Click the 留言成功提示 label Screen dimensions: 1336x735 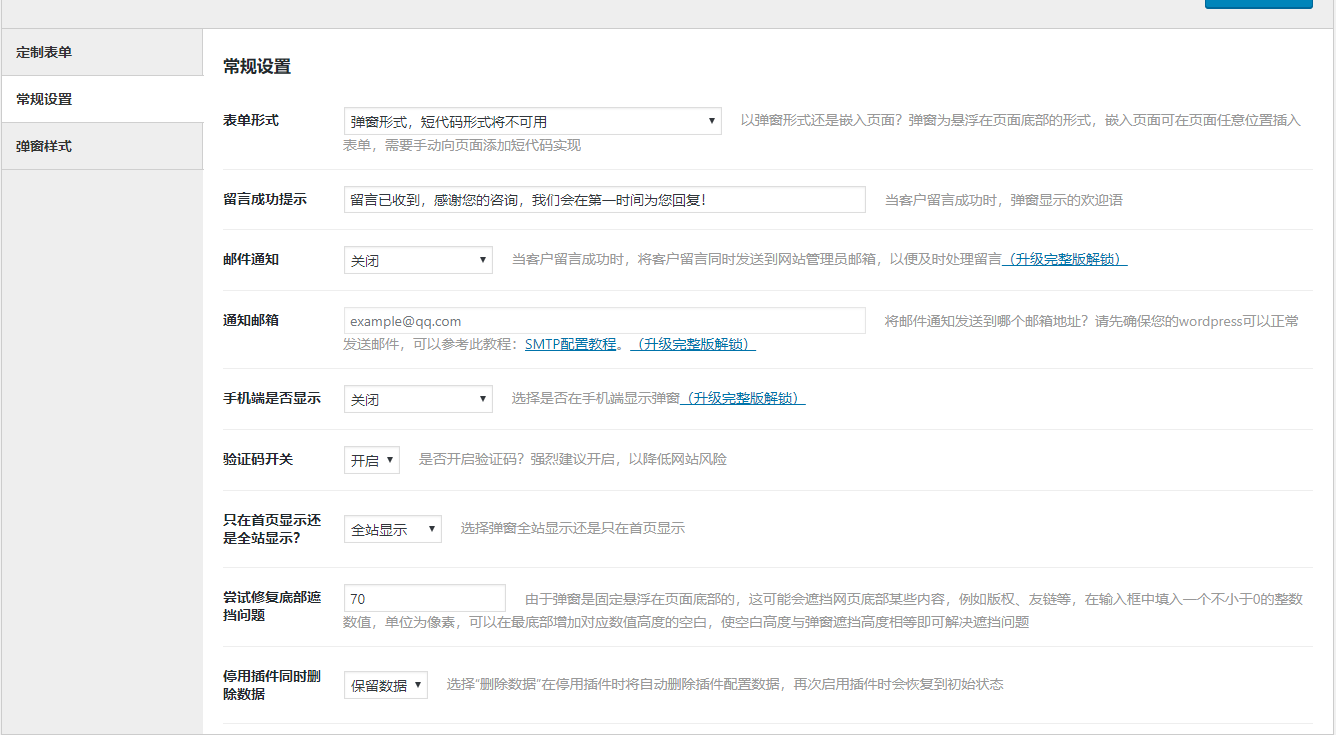click(x=265, y=199)
